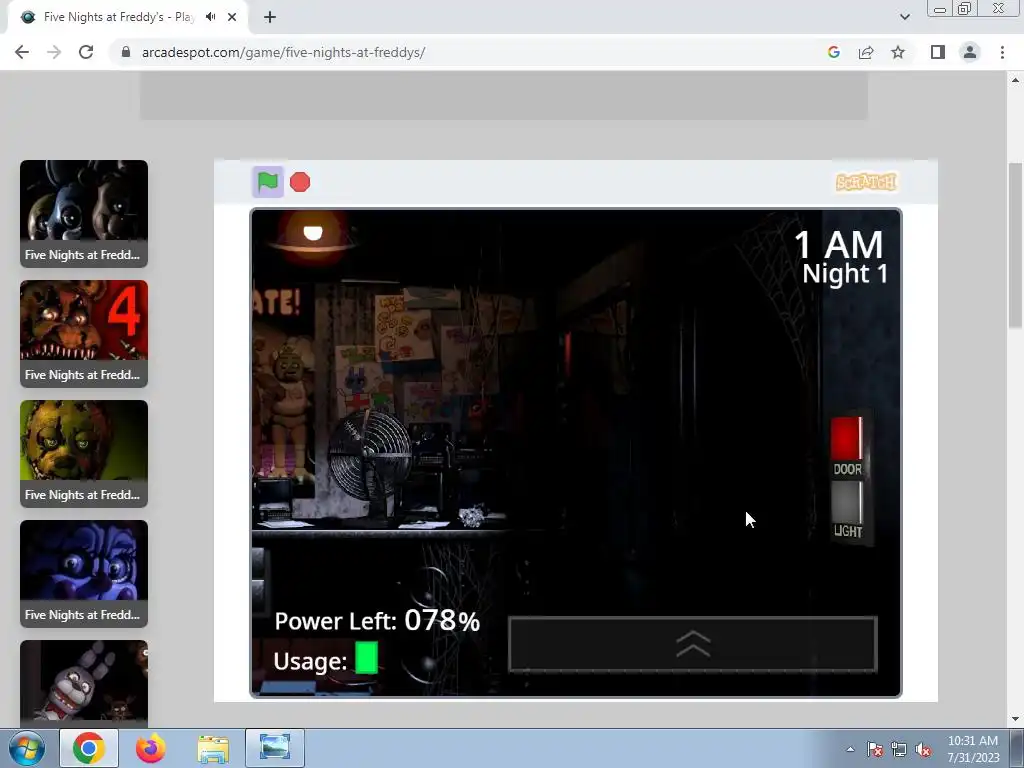Image resolution: width=1024 pixels, height=768 pixels.
Task: Open the camera monitor with the double-chevron bar
Action: [x=692, y=644]
